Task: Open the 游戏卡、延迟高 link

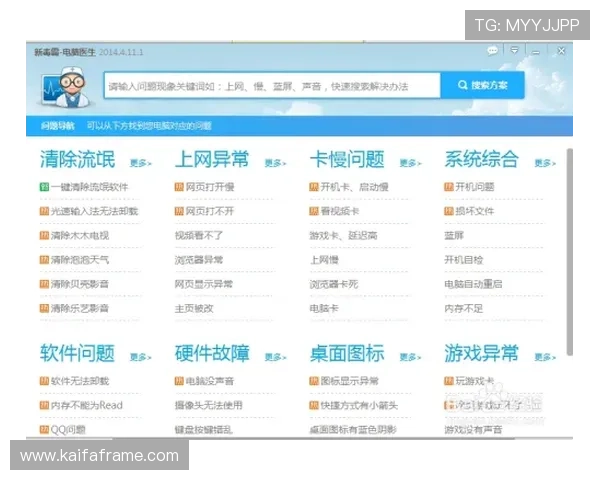Action: (343, 235)
